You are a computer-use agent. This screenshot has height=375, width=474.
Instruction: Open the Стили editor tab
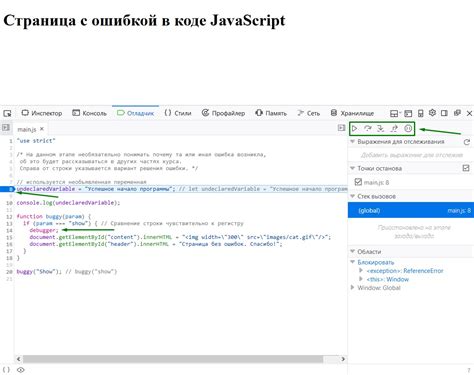(x=178, y=113)
